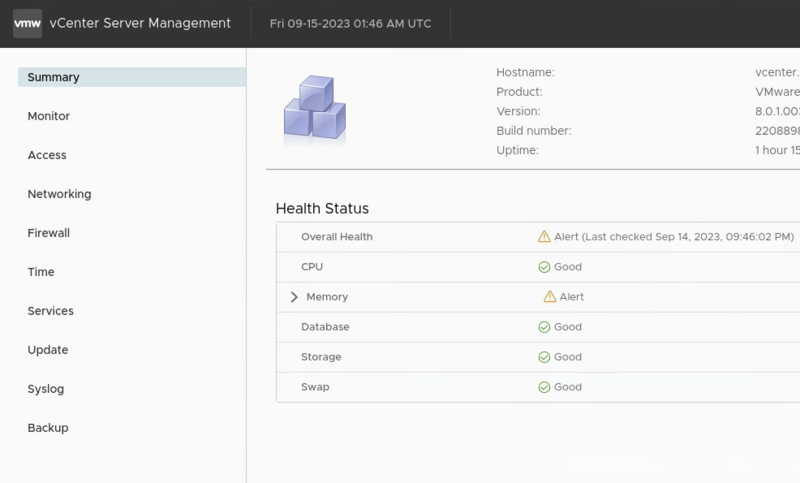This screenshot has width=800, height=483.
Task: Click the Memory Alert status text
Action: tap(571, 297)
